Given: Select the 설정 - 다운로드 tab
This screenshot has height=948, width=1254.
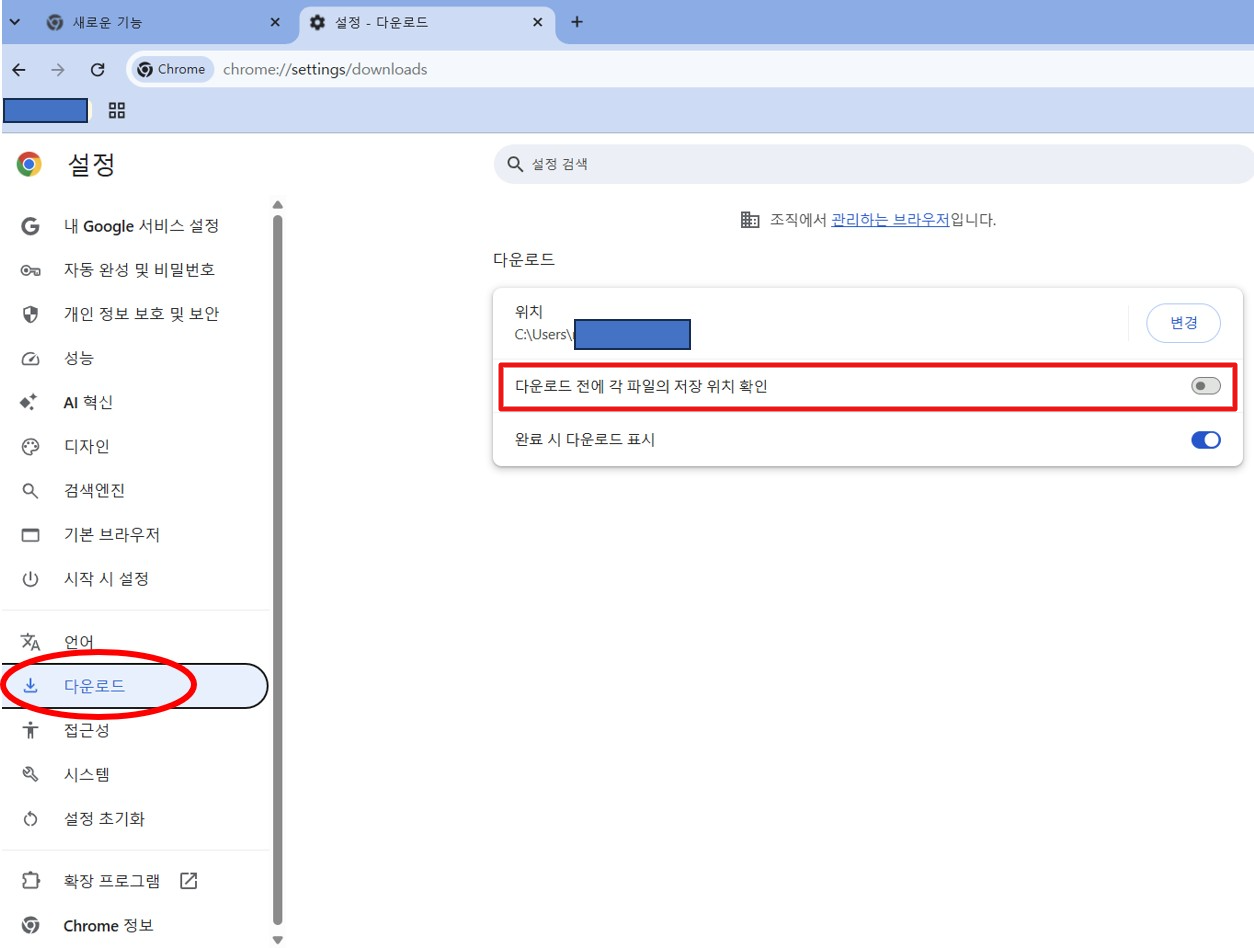Looking at the screenshot, I should [x=427, y=22].
